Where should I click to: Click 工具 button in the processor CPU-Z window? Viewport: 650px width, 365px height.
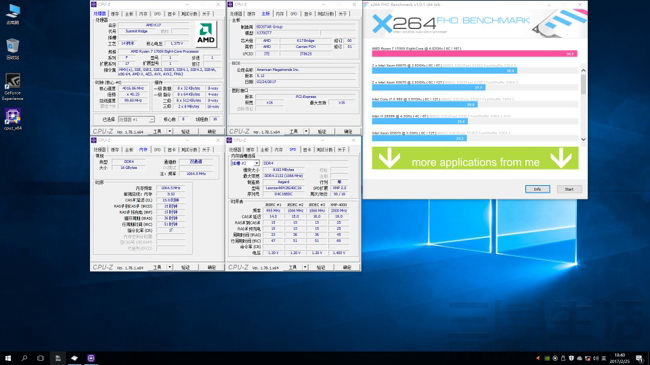[158, 131]
